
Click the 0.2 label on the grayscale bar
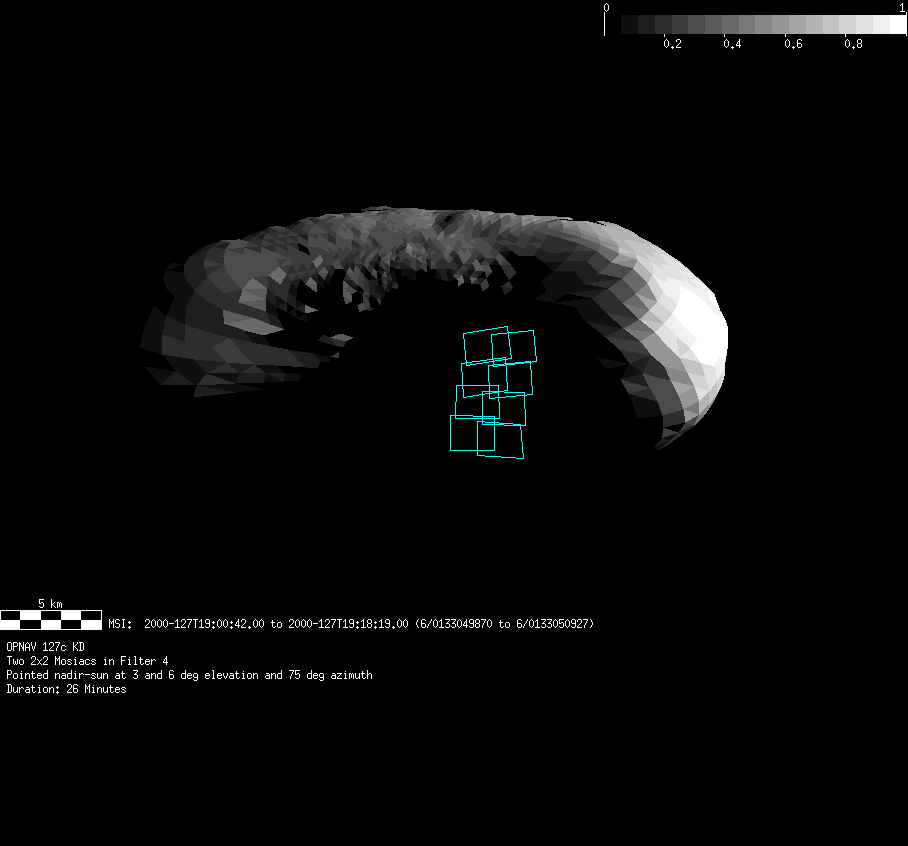[x=672, y=44]
